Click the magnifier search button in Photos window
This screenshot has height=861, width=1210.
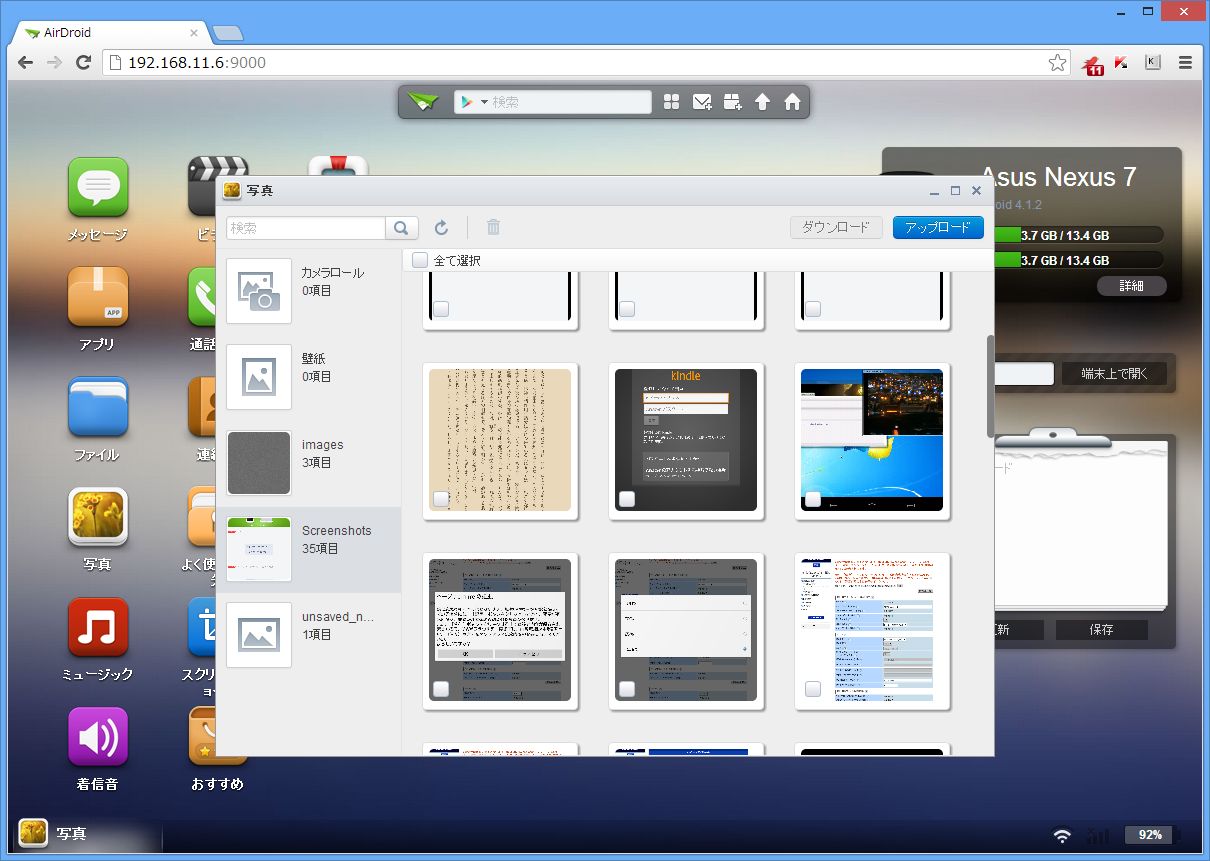401,228
